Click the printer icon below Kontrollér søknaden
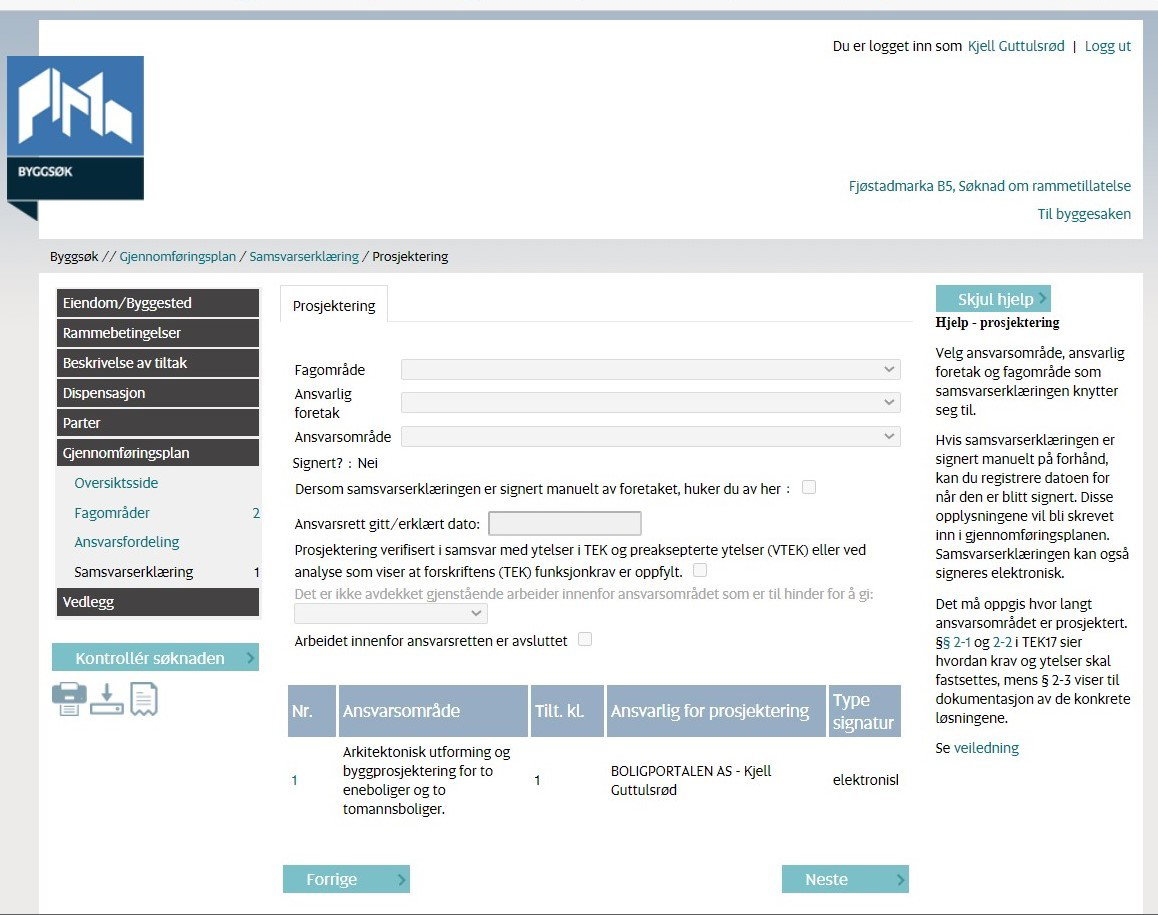Image resolution: width=1158 pixels, height=915 pixels. (69, 699)
